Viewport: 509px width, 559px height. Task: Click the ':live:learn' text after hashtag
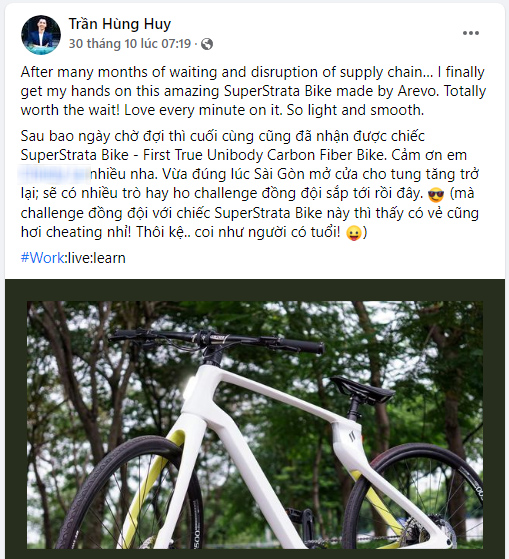tap(96, 258)
